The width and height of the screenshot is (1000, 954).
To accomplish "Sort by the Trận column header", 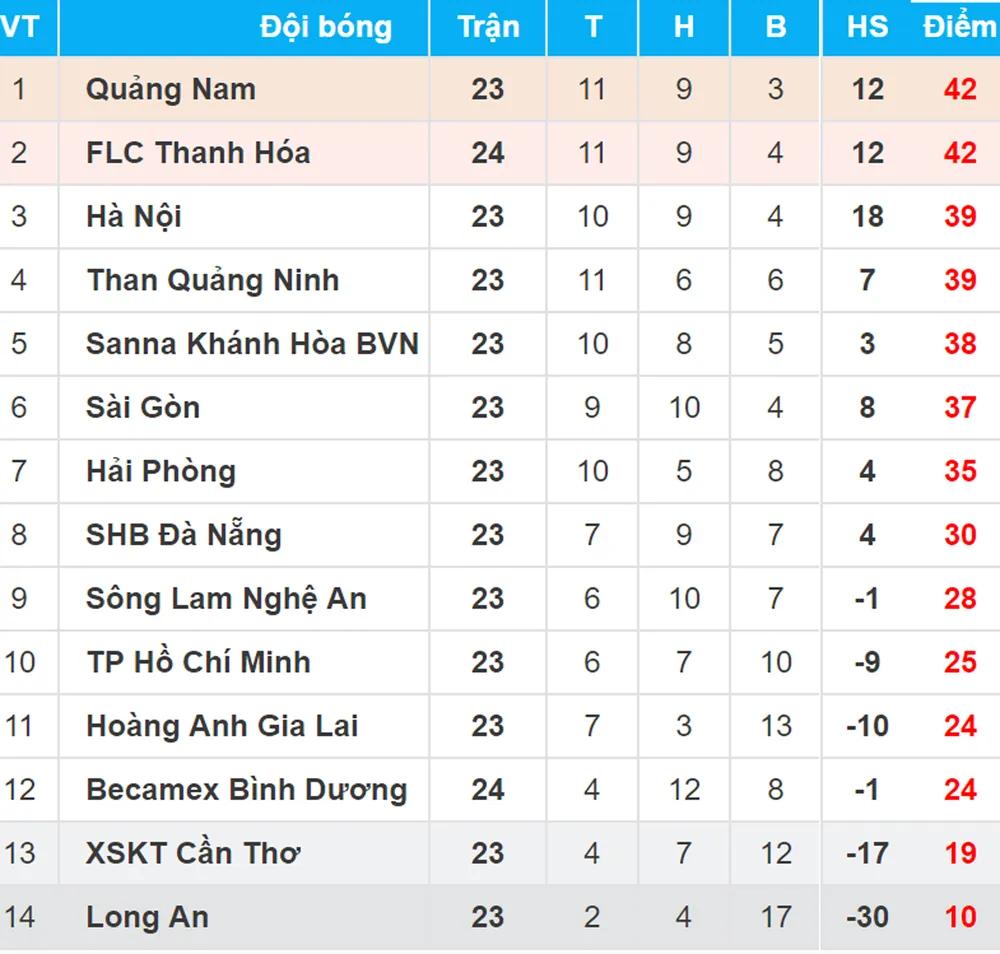I will tap(488, 27).
